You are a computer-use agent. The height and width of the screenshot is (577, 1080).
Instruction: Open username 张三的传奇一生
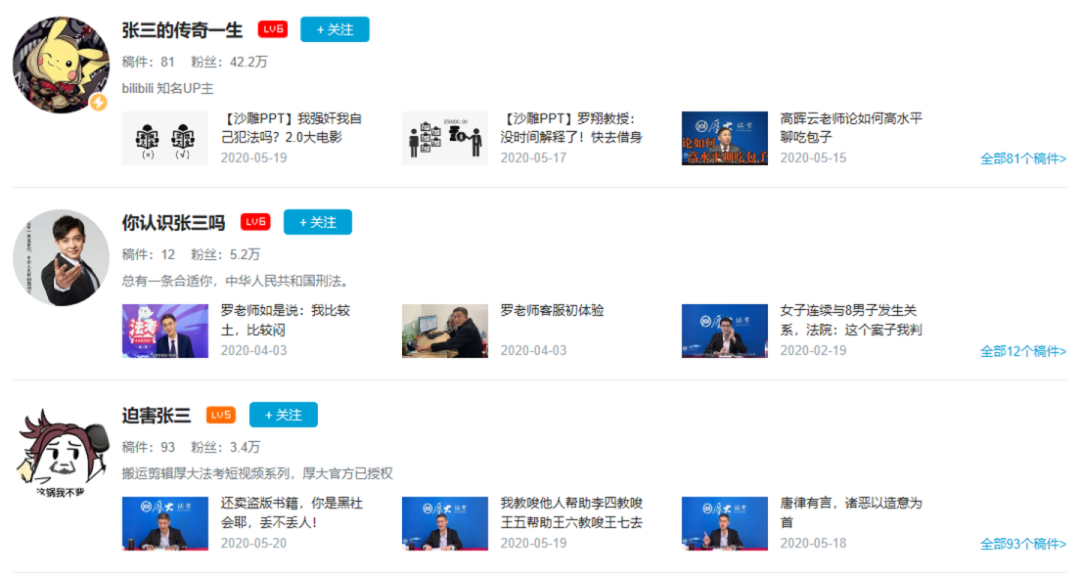click(183, 30)
